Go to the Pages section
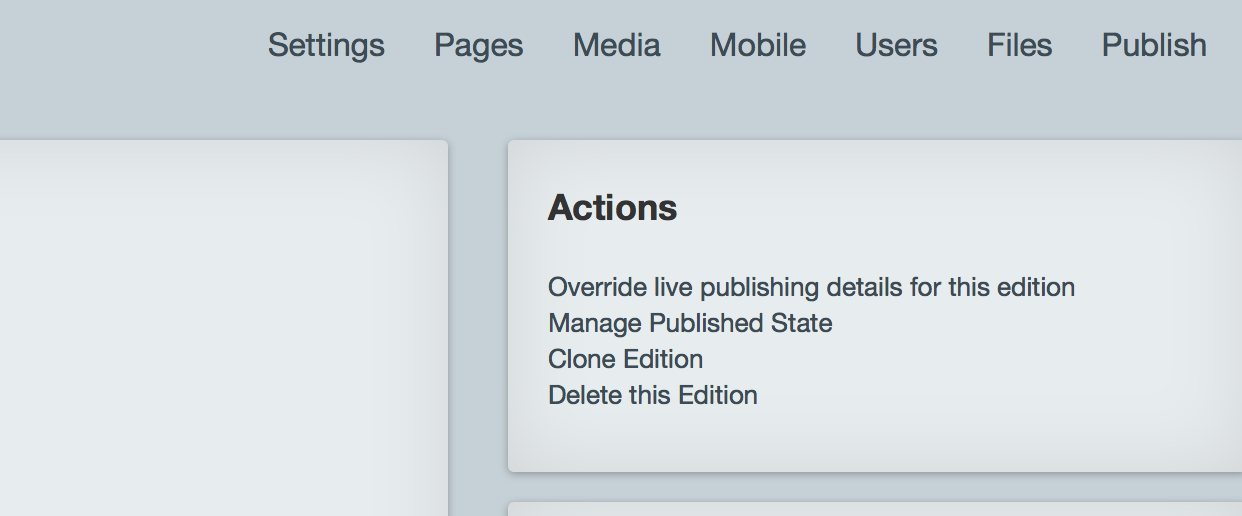The width and height of the screenshot is (1242, 516). coord(478,45)
